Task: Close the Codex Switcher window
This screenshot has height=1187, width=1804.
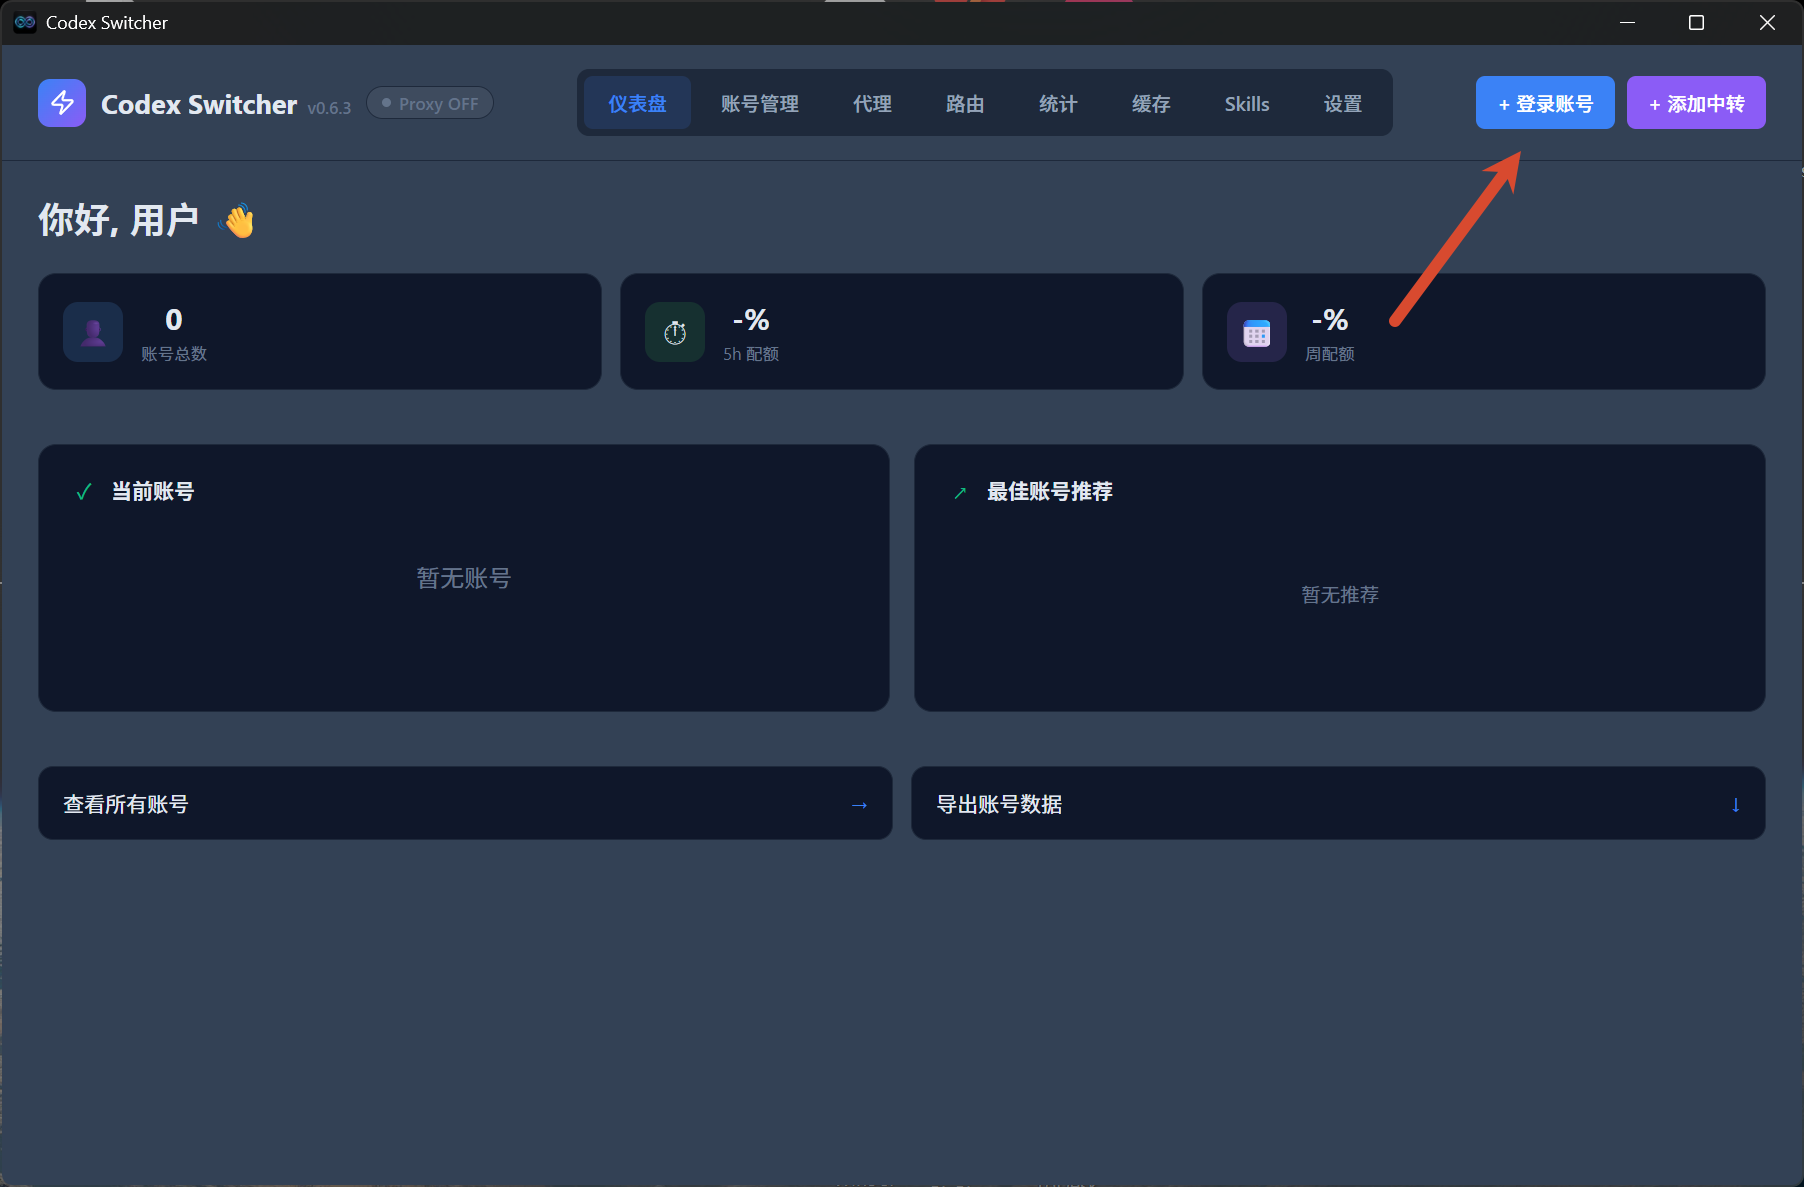Action: 1767,22
